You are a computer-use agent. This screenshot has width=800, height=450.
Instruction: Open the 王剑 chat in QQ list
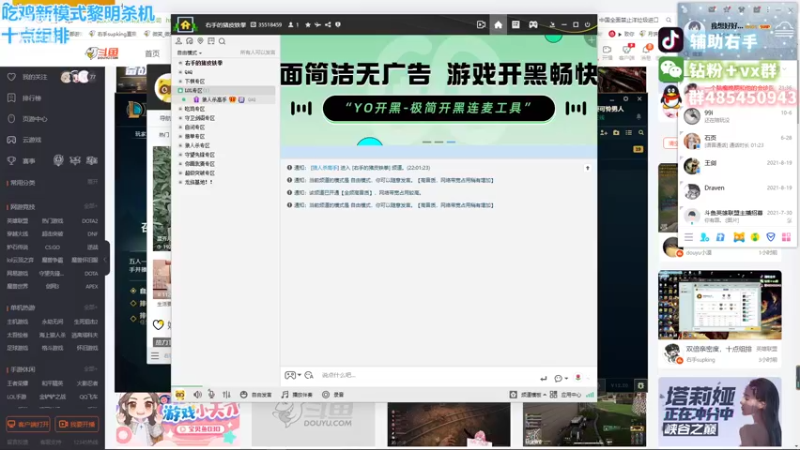pos(737,166)
